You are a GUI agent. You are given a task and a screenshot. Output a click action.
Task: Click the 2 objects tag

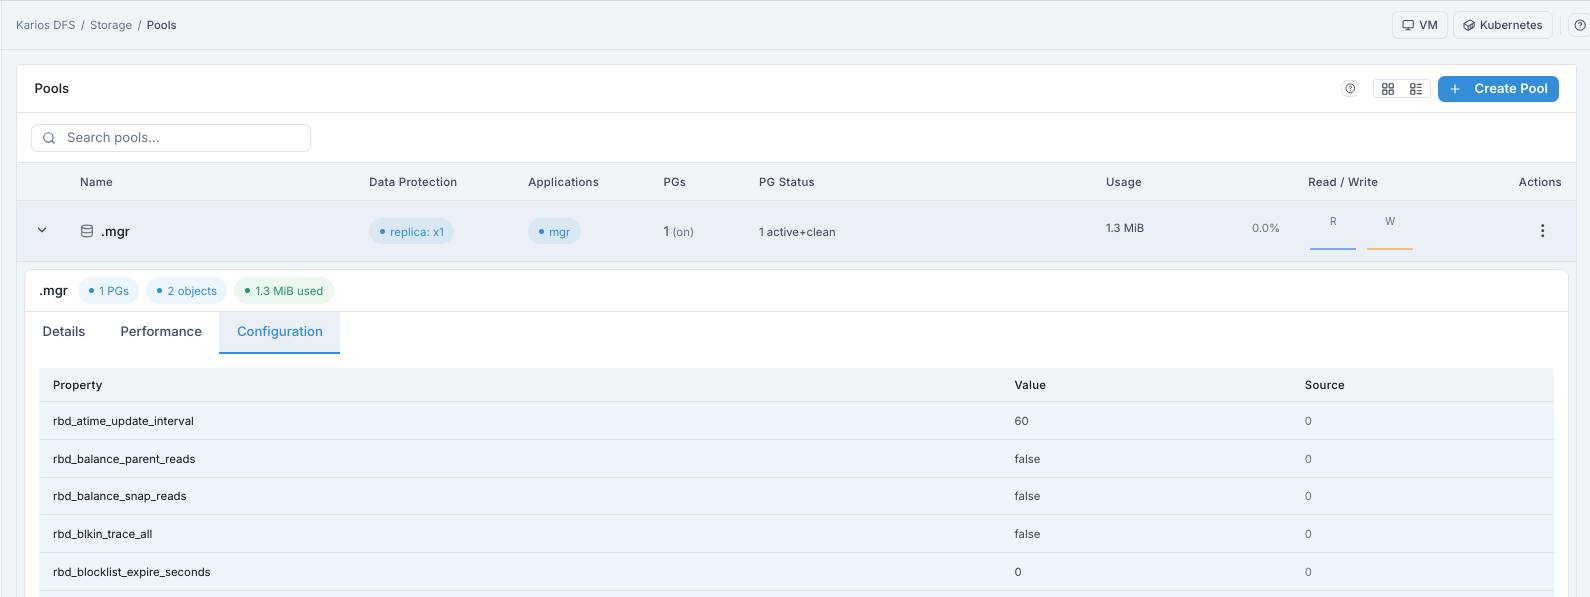click(186, 291)
